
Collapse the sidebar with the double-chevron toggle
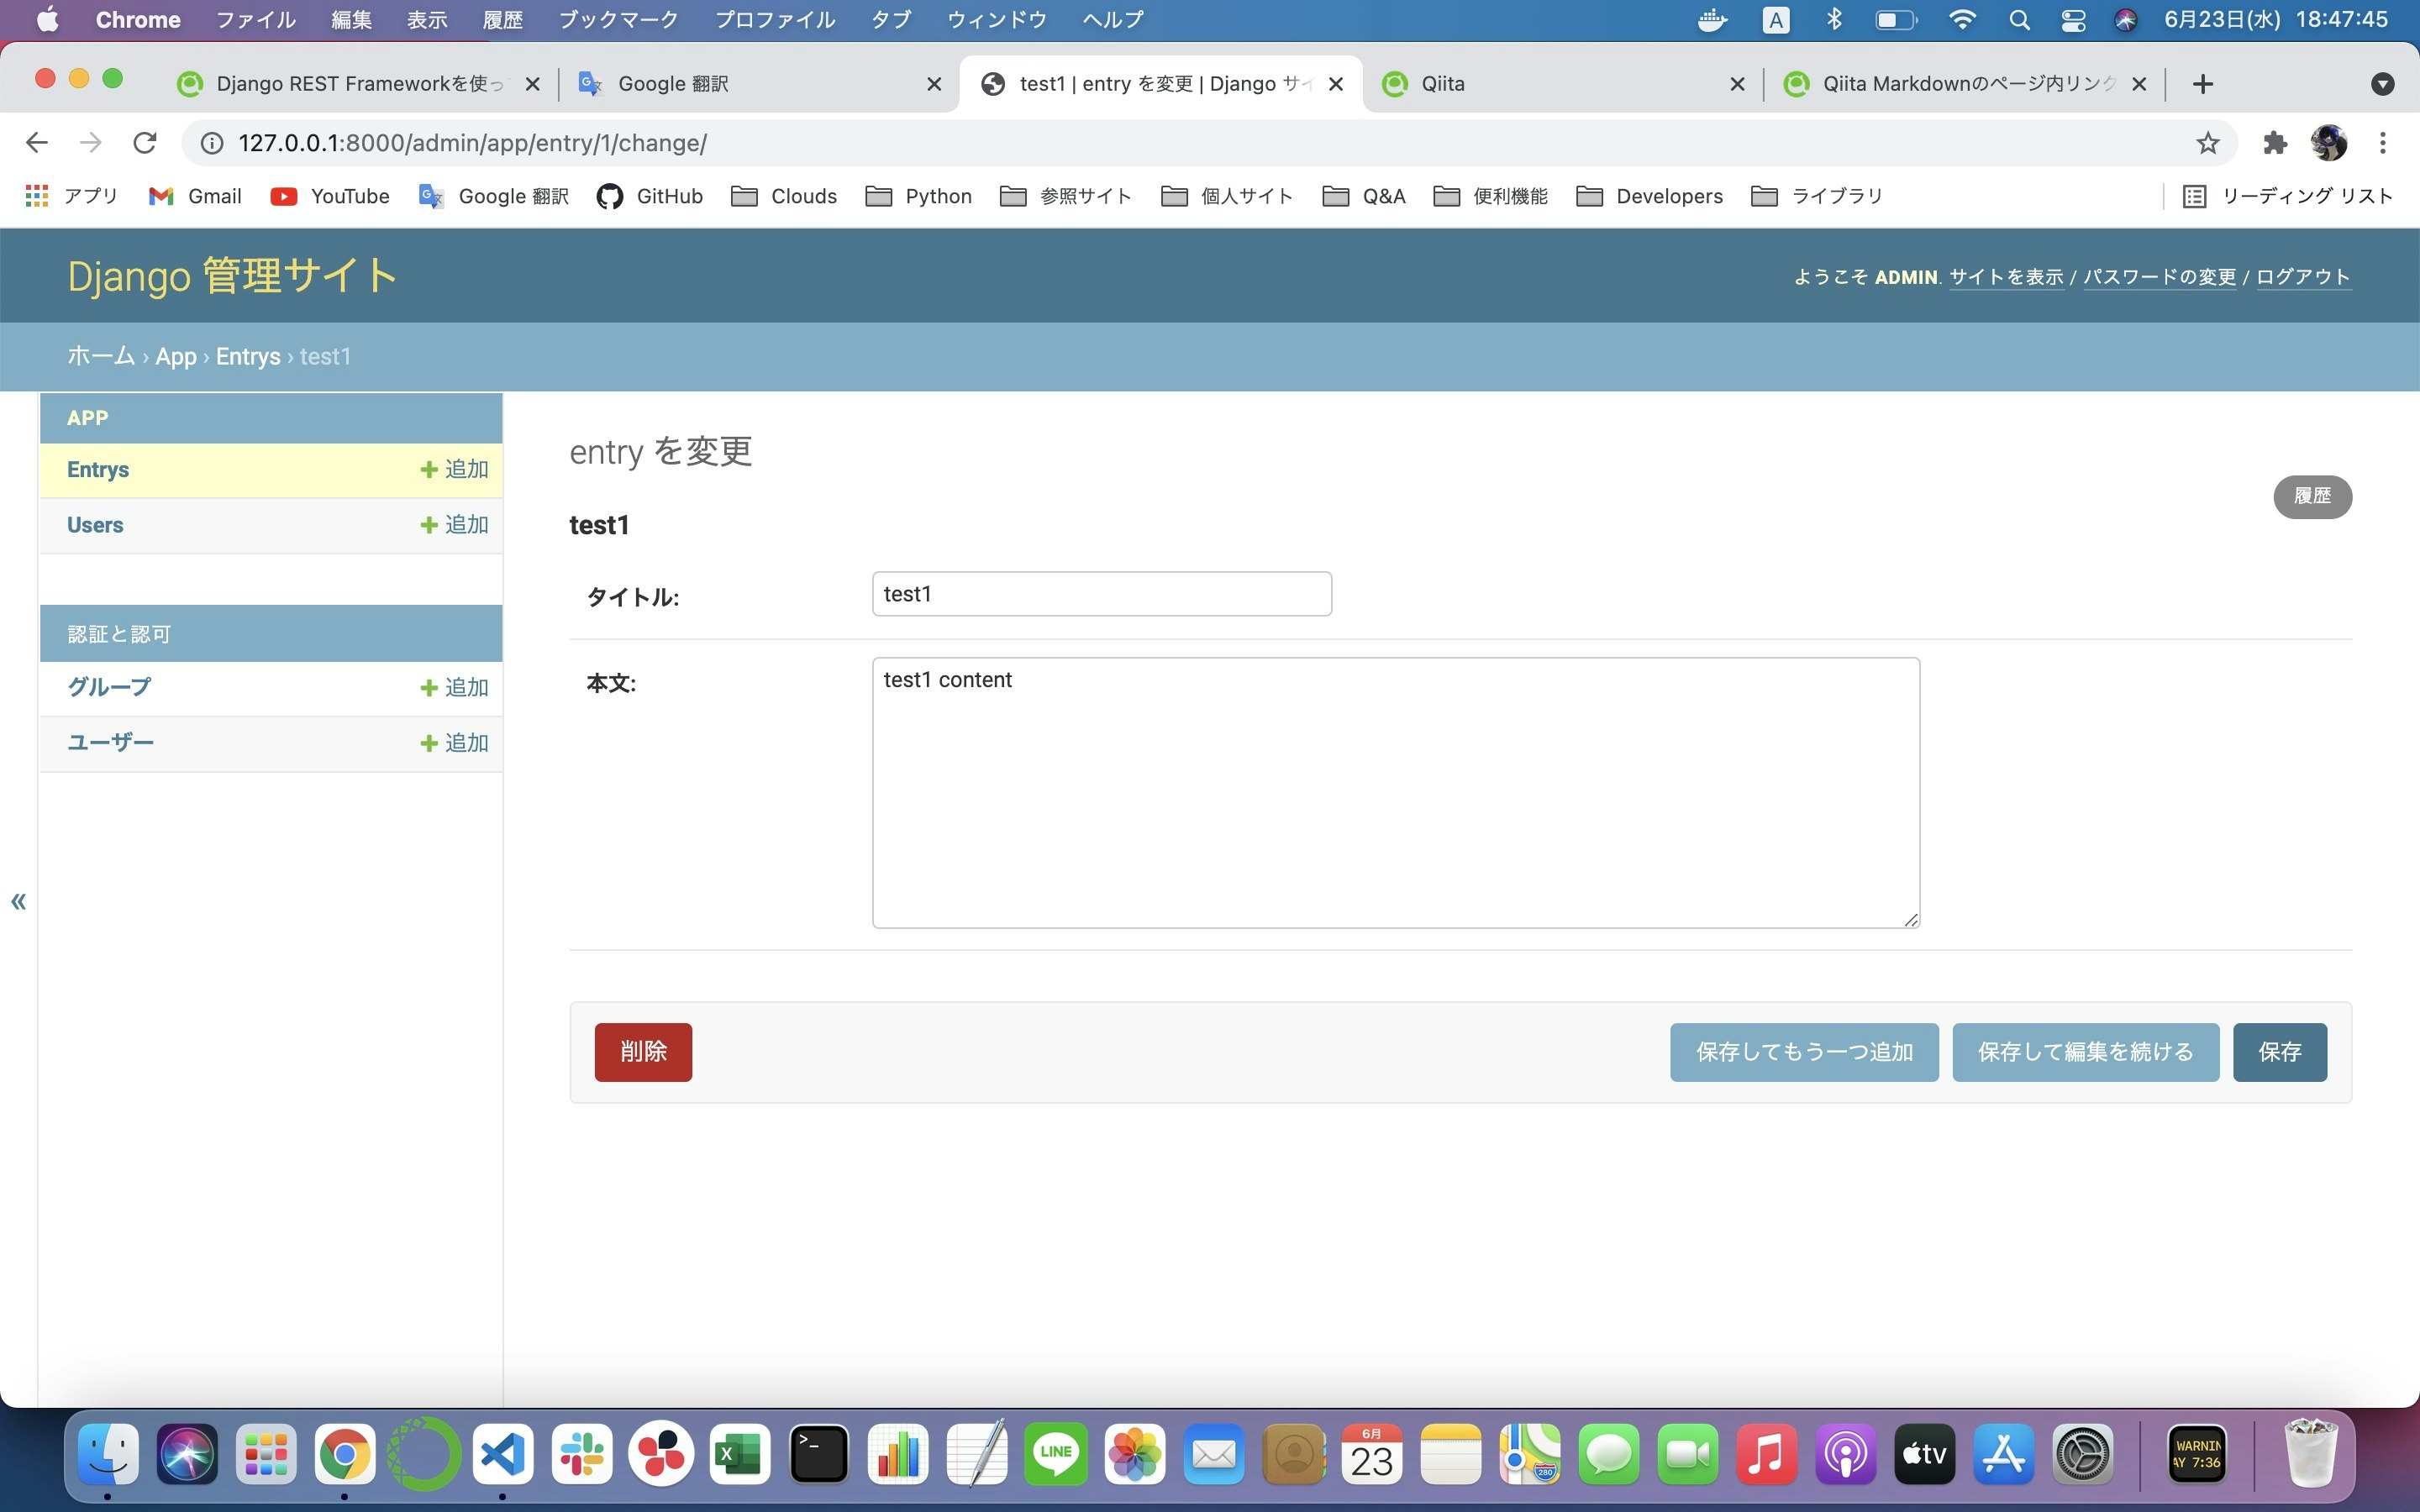click(x=18, y=902)
